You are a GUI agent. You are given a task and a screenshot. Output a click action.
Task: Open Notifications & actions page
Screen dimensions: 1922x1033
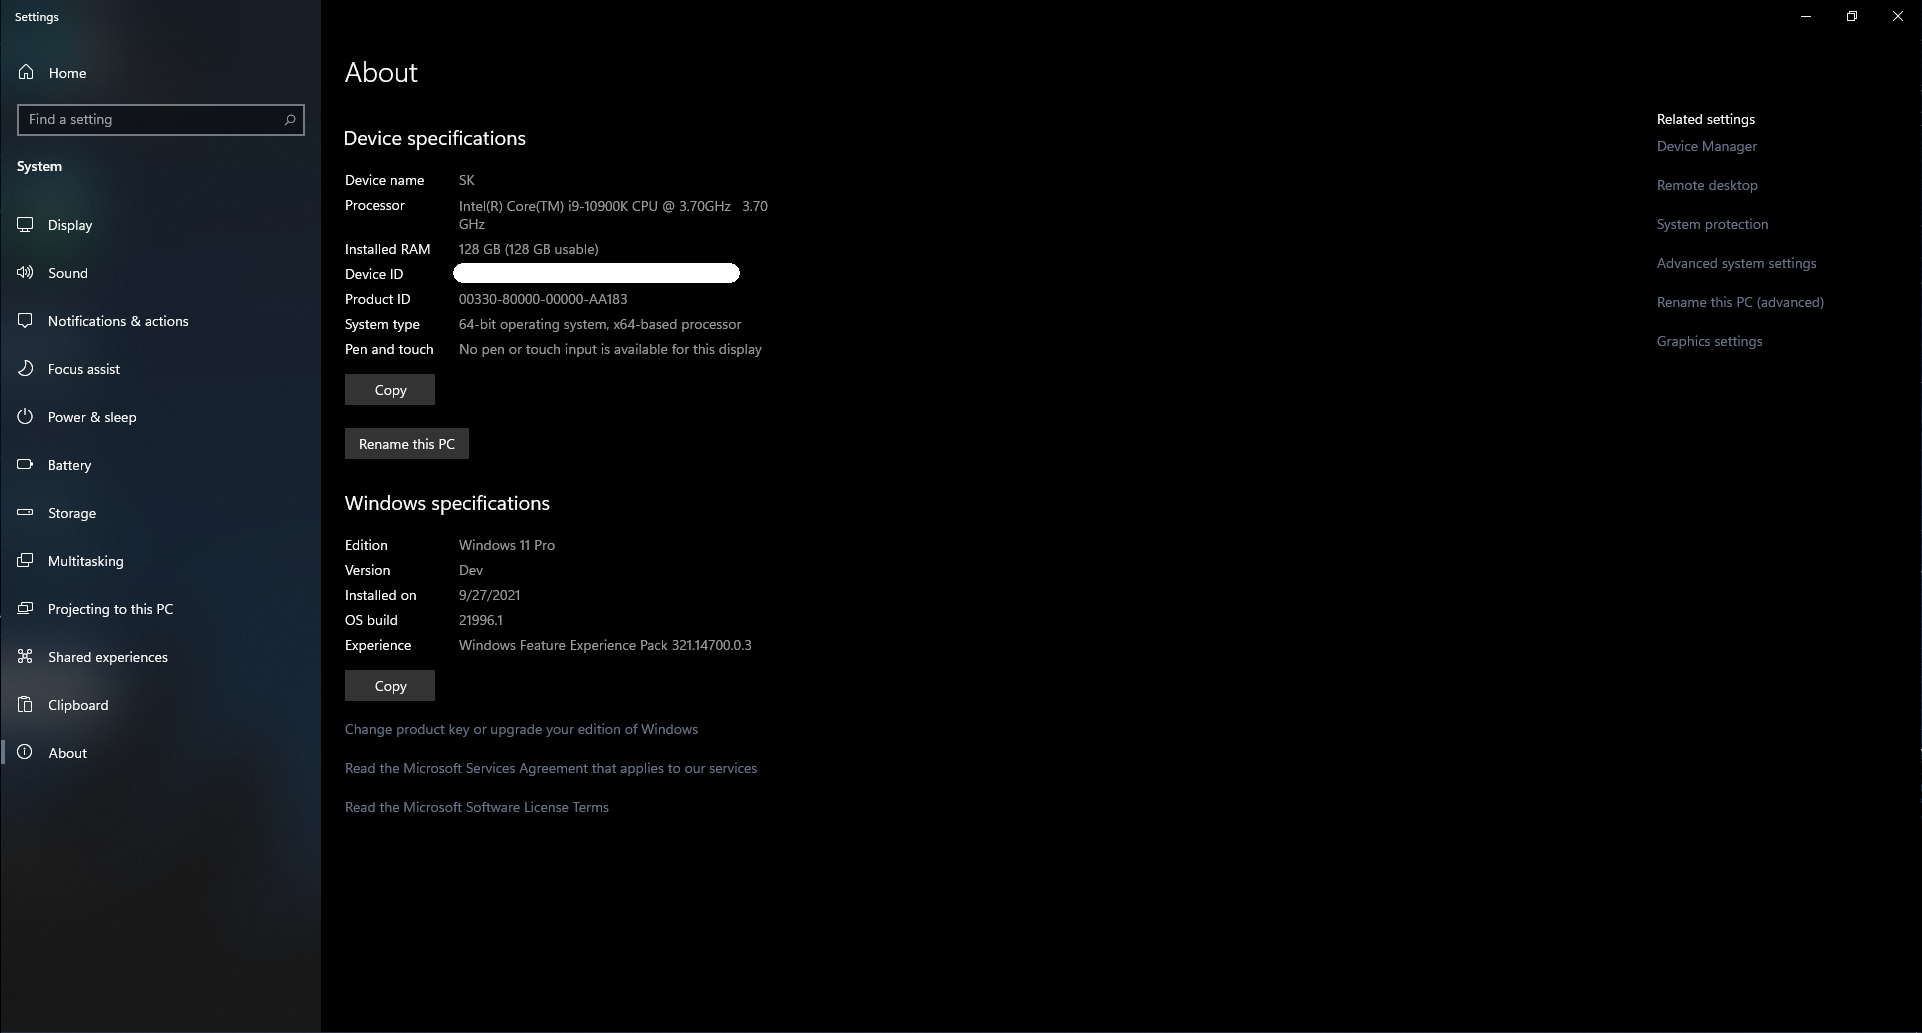coord(160,321)
